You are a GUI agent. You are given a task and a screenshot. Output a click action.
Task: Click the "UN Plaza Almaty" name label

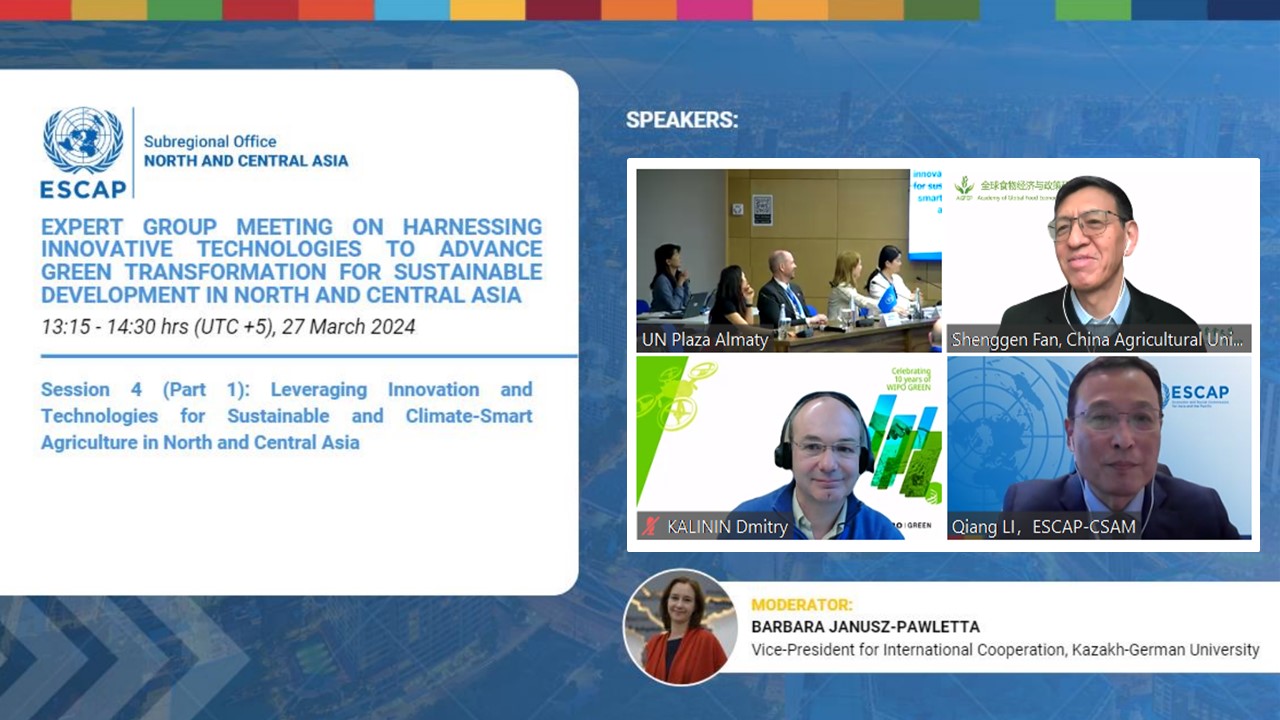pyautogui.click(x=705, y=340)
